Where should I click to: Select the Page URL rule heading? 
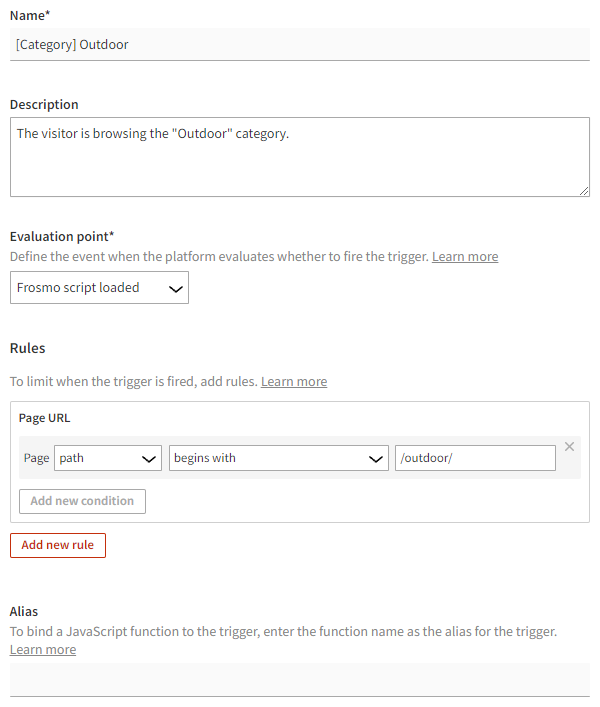[45, 418]
